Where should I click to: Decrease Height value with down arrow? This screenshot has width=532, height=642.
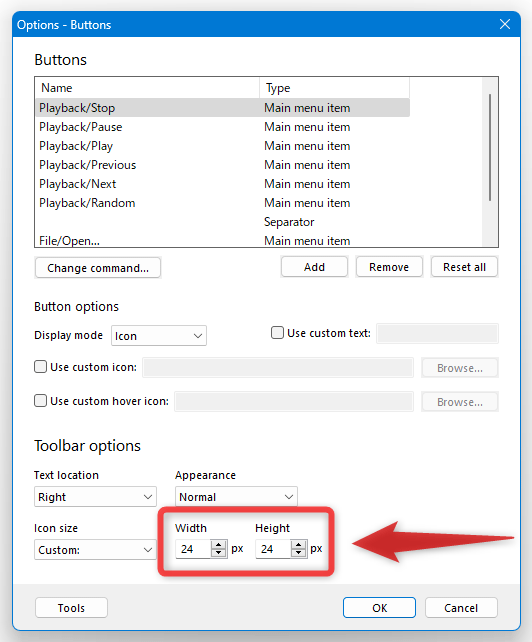point(299,553)
